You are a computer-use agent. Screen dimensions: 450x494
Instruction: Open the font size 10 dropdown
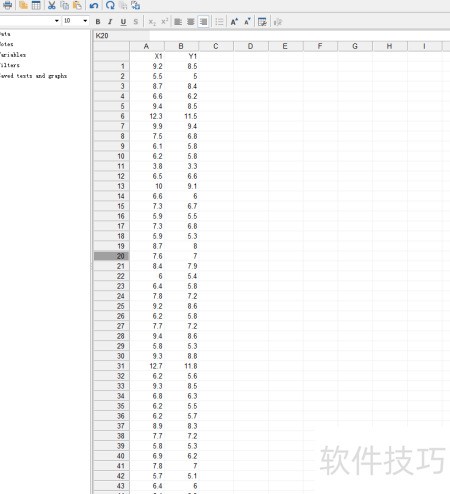click(x=85, y=21)
